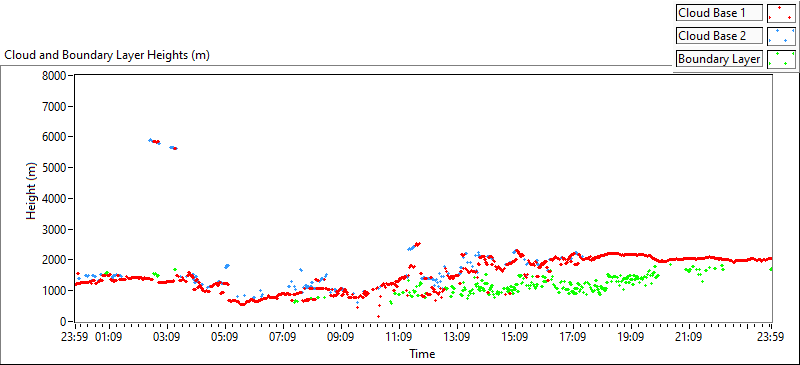This screenshot has height=365, width=800.
Task: Click the isolated red point near 0 m
Action: [378, 317]
